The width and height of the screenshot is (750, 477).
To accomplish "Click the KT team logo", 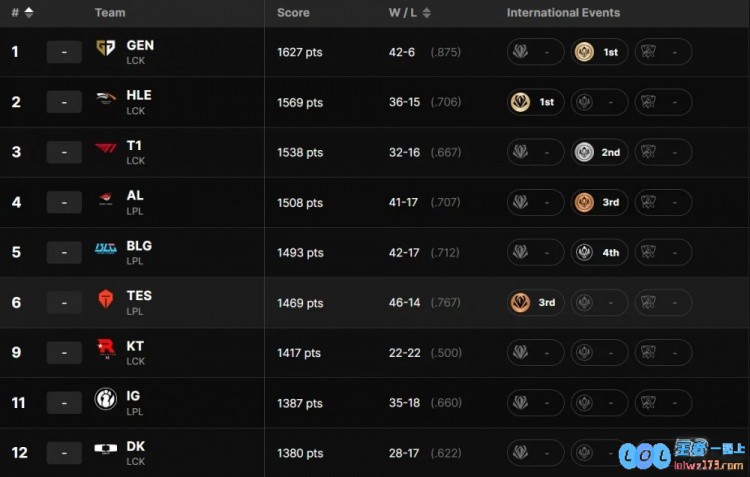I will click(x=105, y=349).
